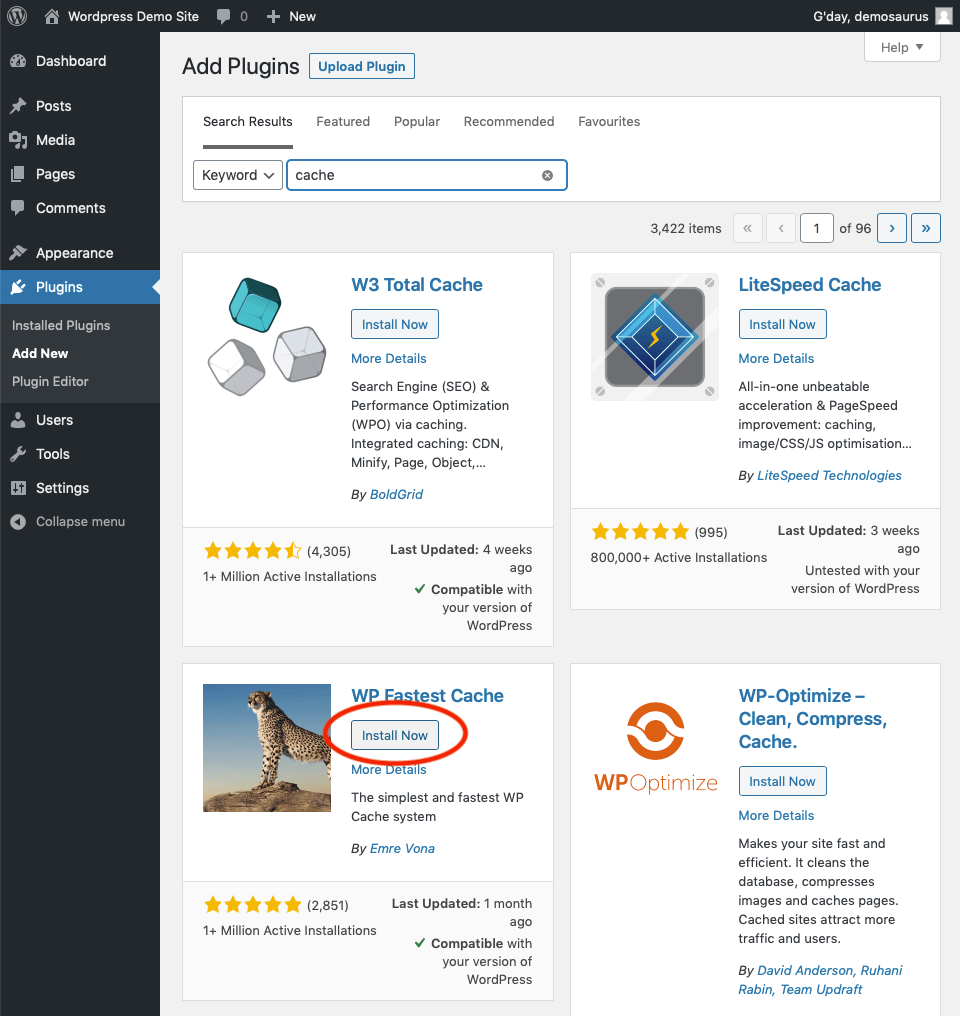Switch to Popular plugins tab
Image resolution: width=960 pixels, height=1016 pixels.
(x=417, y=122)
